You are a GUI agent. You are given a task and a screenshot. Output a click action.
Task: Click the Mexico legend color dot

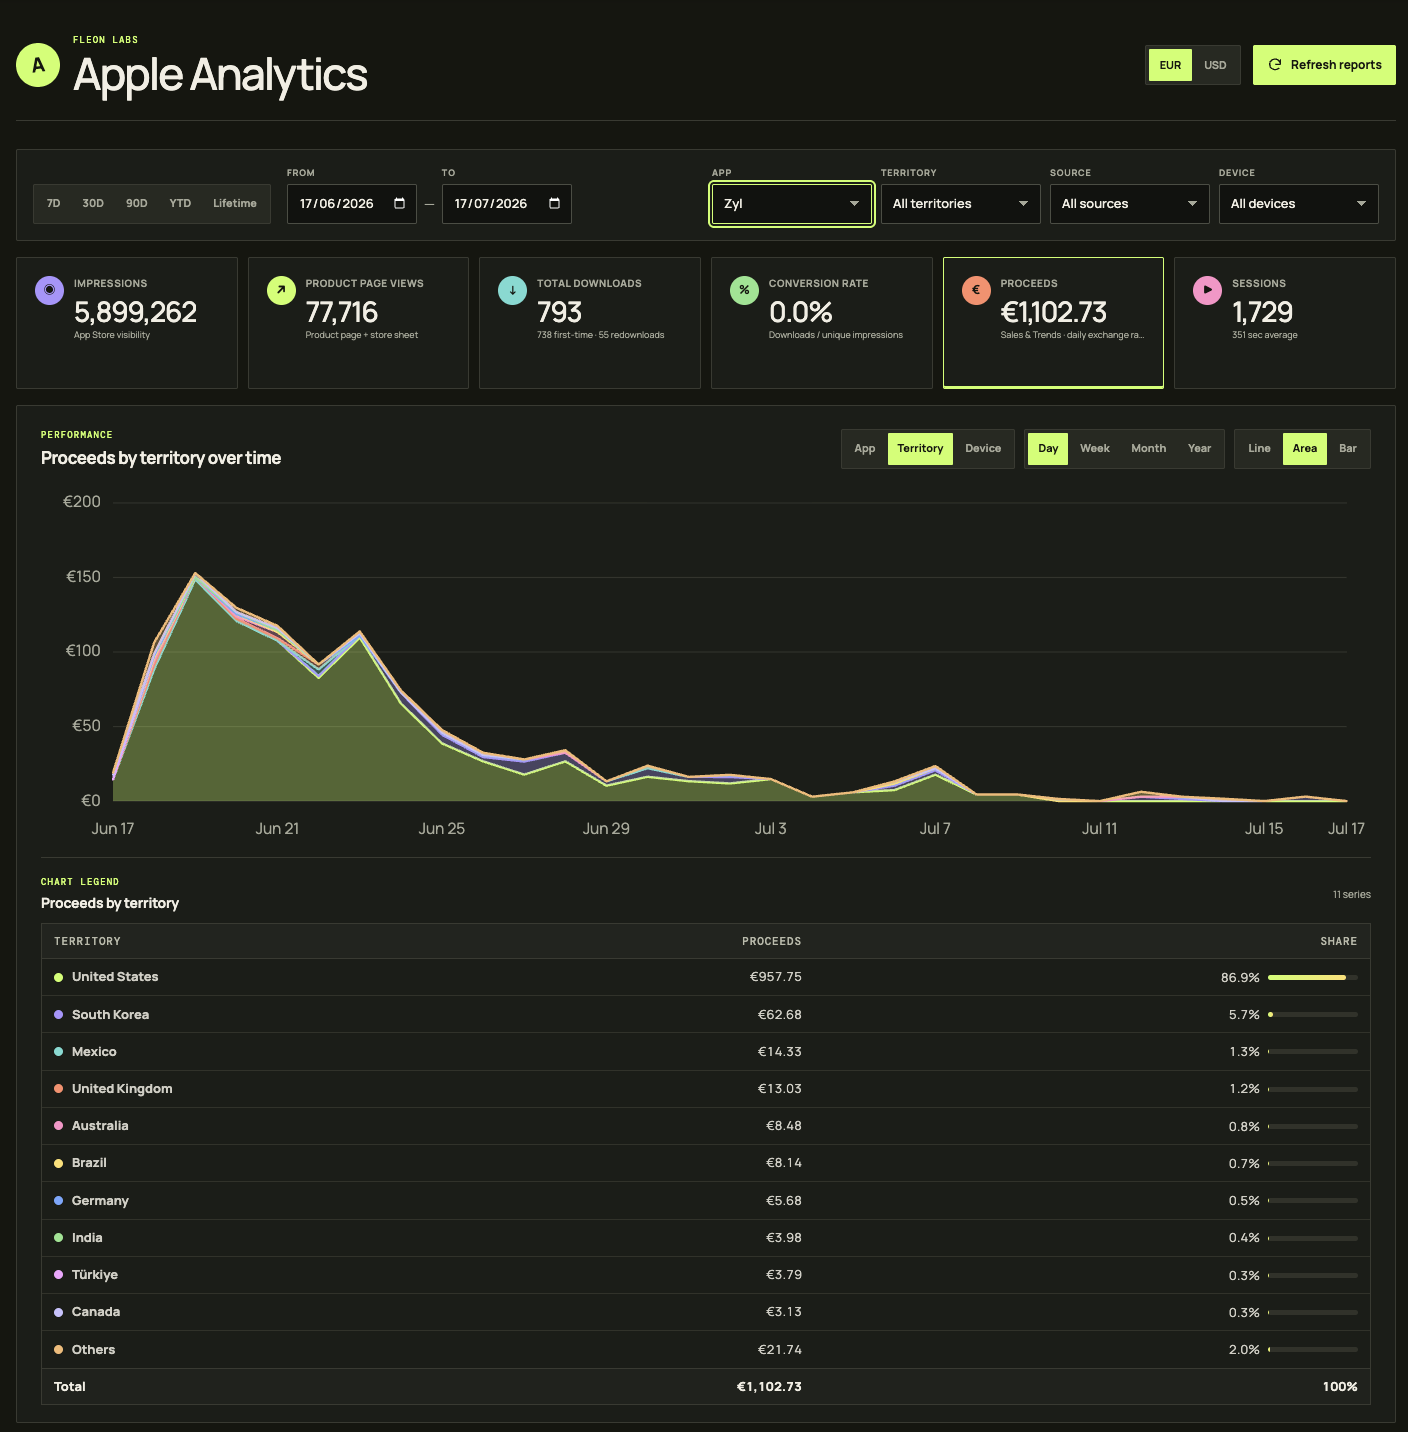pos(59,1052)
